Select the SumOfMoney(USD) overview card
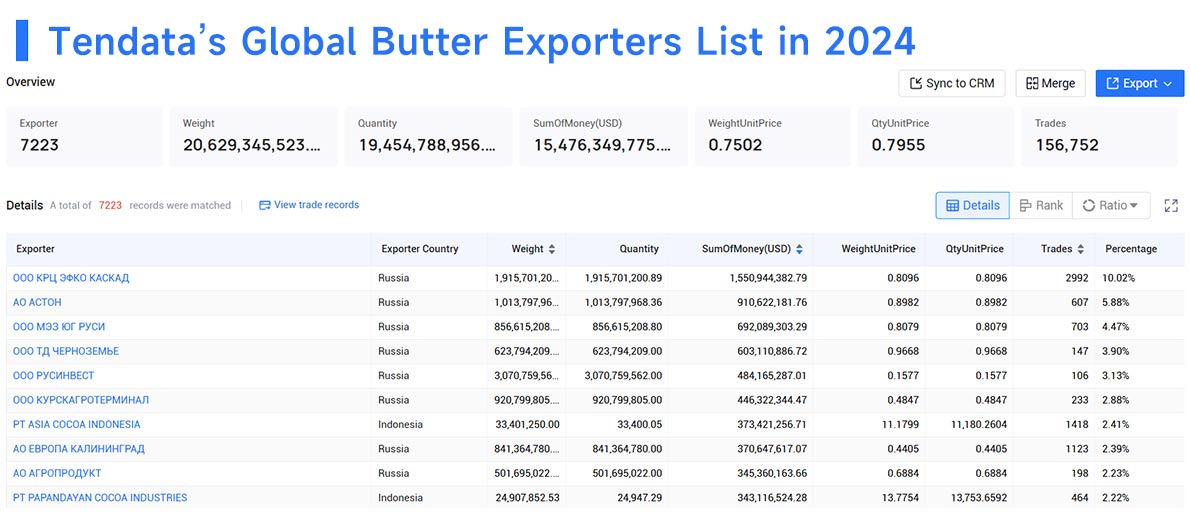The width and height of the screenshot is (1190, 527). (603, 137)
